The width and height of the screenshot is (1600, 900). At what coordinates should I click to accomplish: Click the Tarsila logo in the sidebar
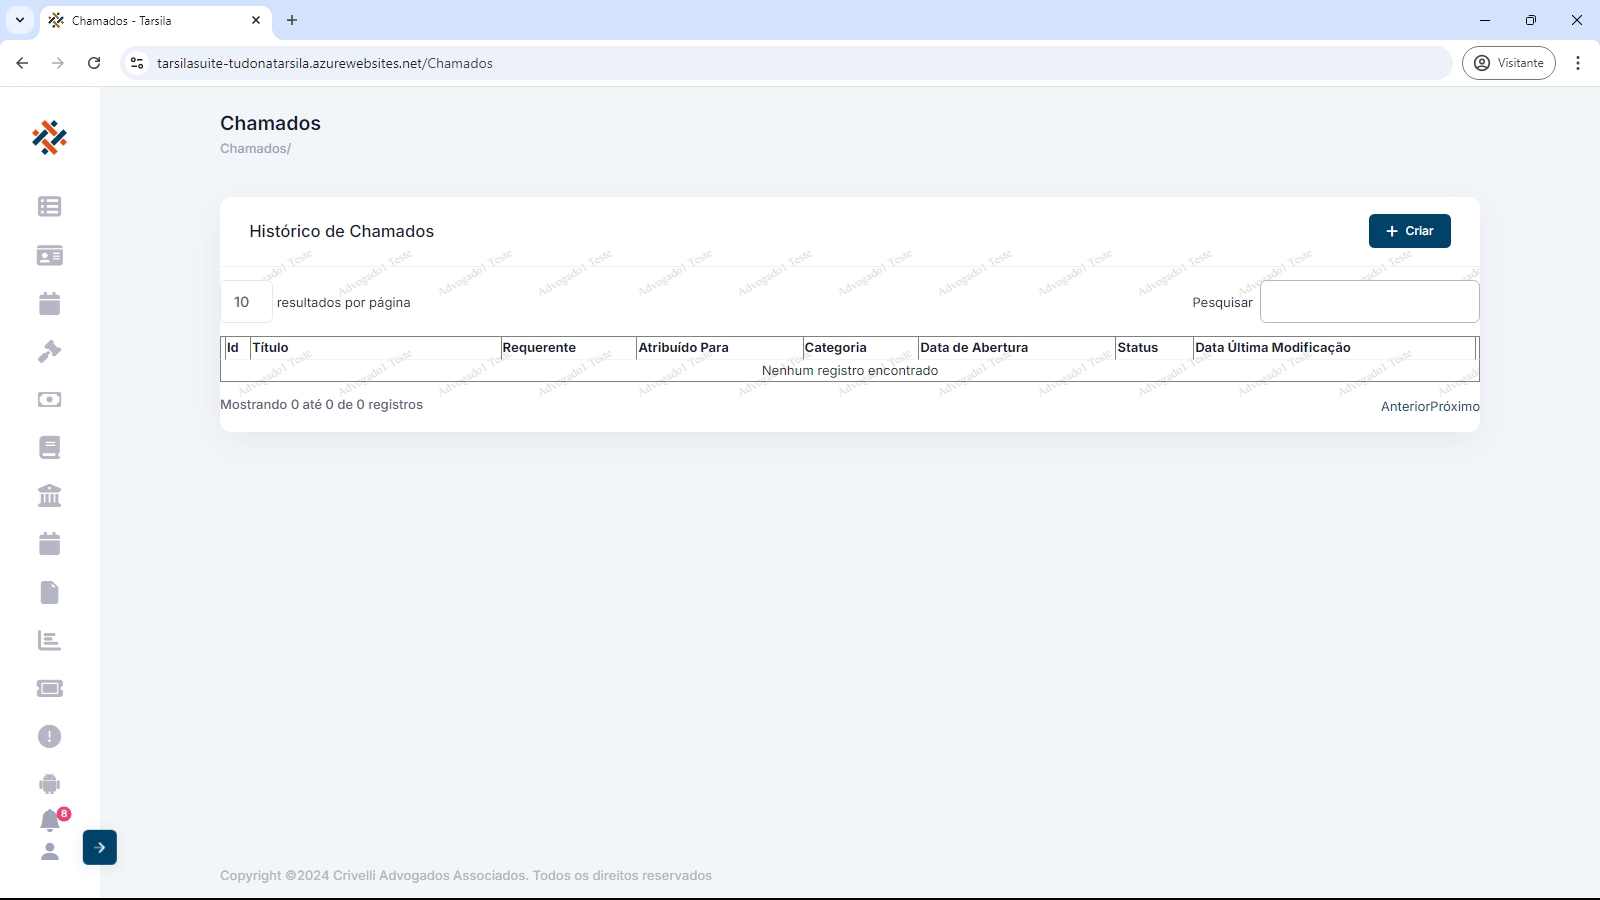(x=49, y=138)
